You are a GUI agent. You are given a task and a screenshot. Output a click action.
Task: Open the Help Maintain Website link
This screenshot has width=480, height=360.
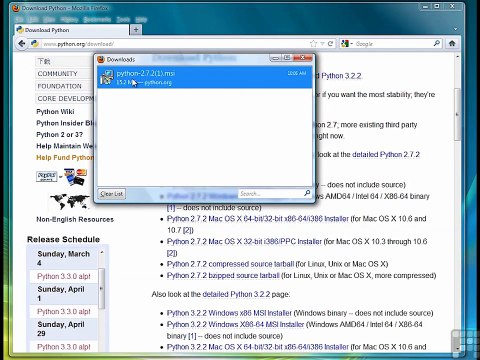(66, 146)
